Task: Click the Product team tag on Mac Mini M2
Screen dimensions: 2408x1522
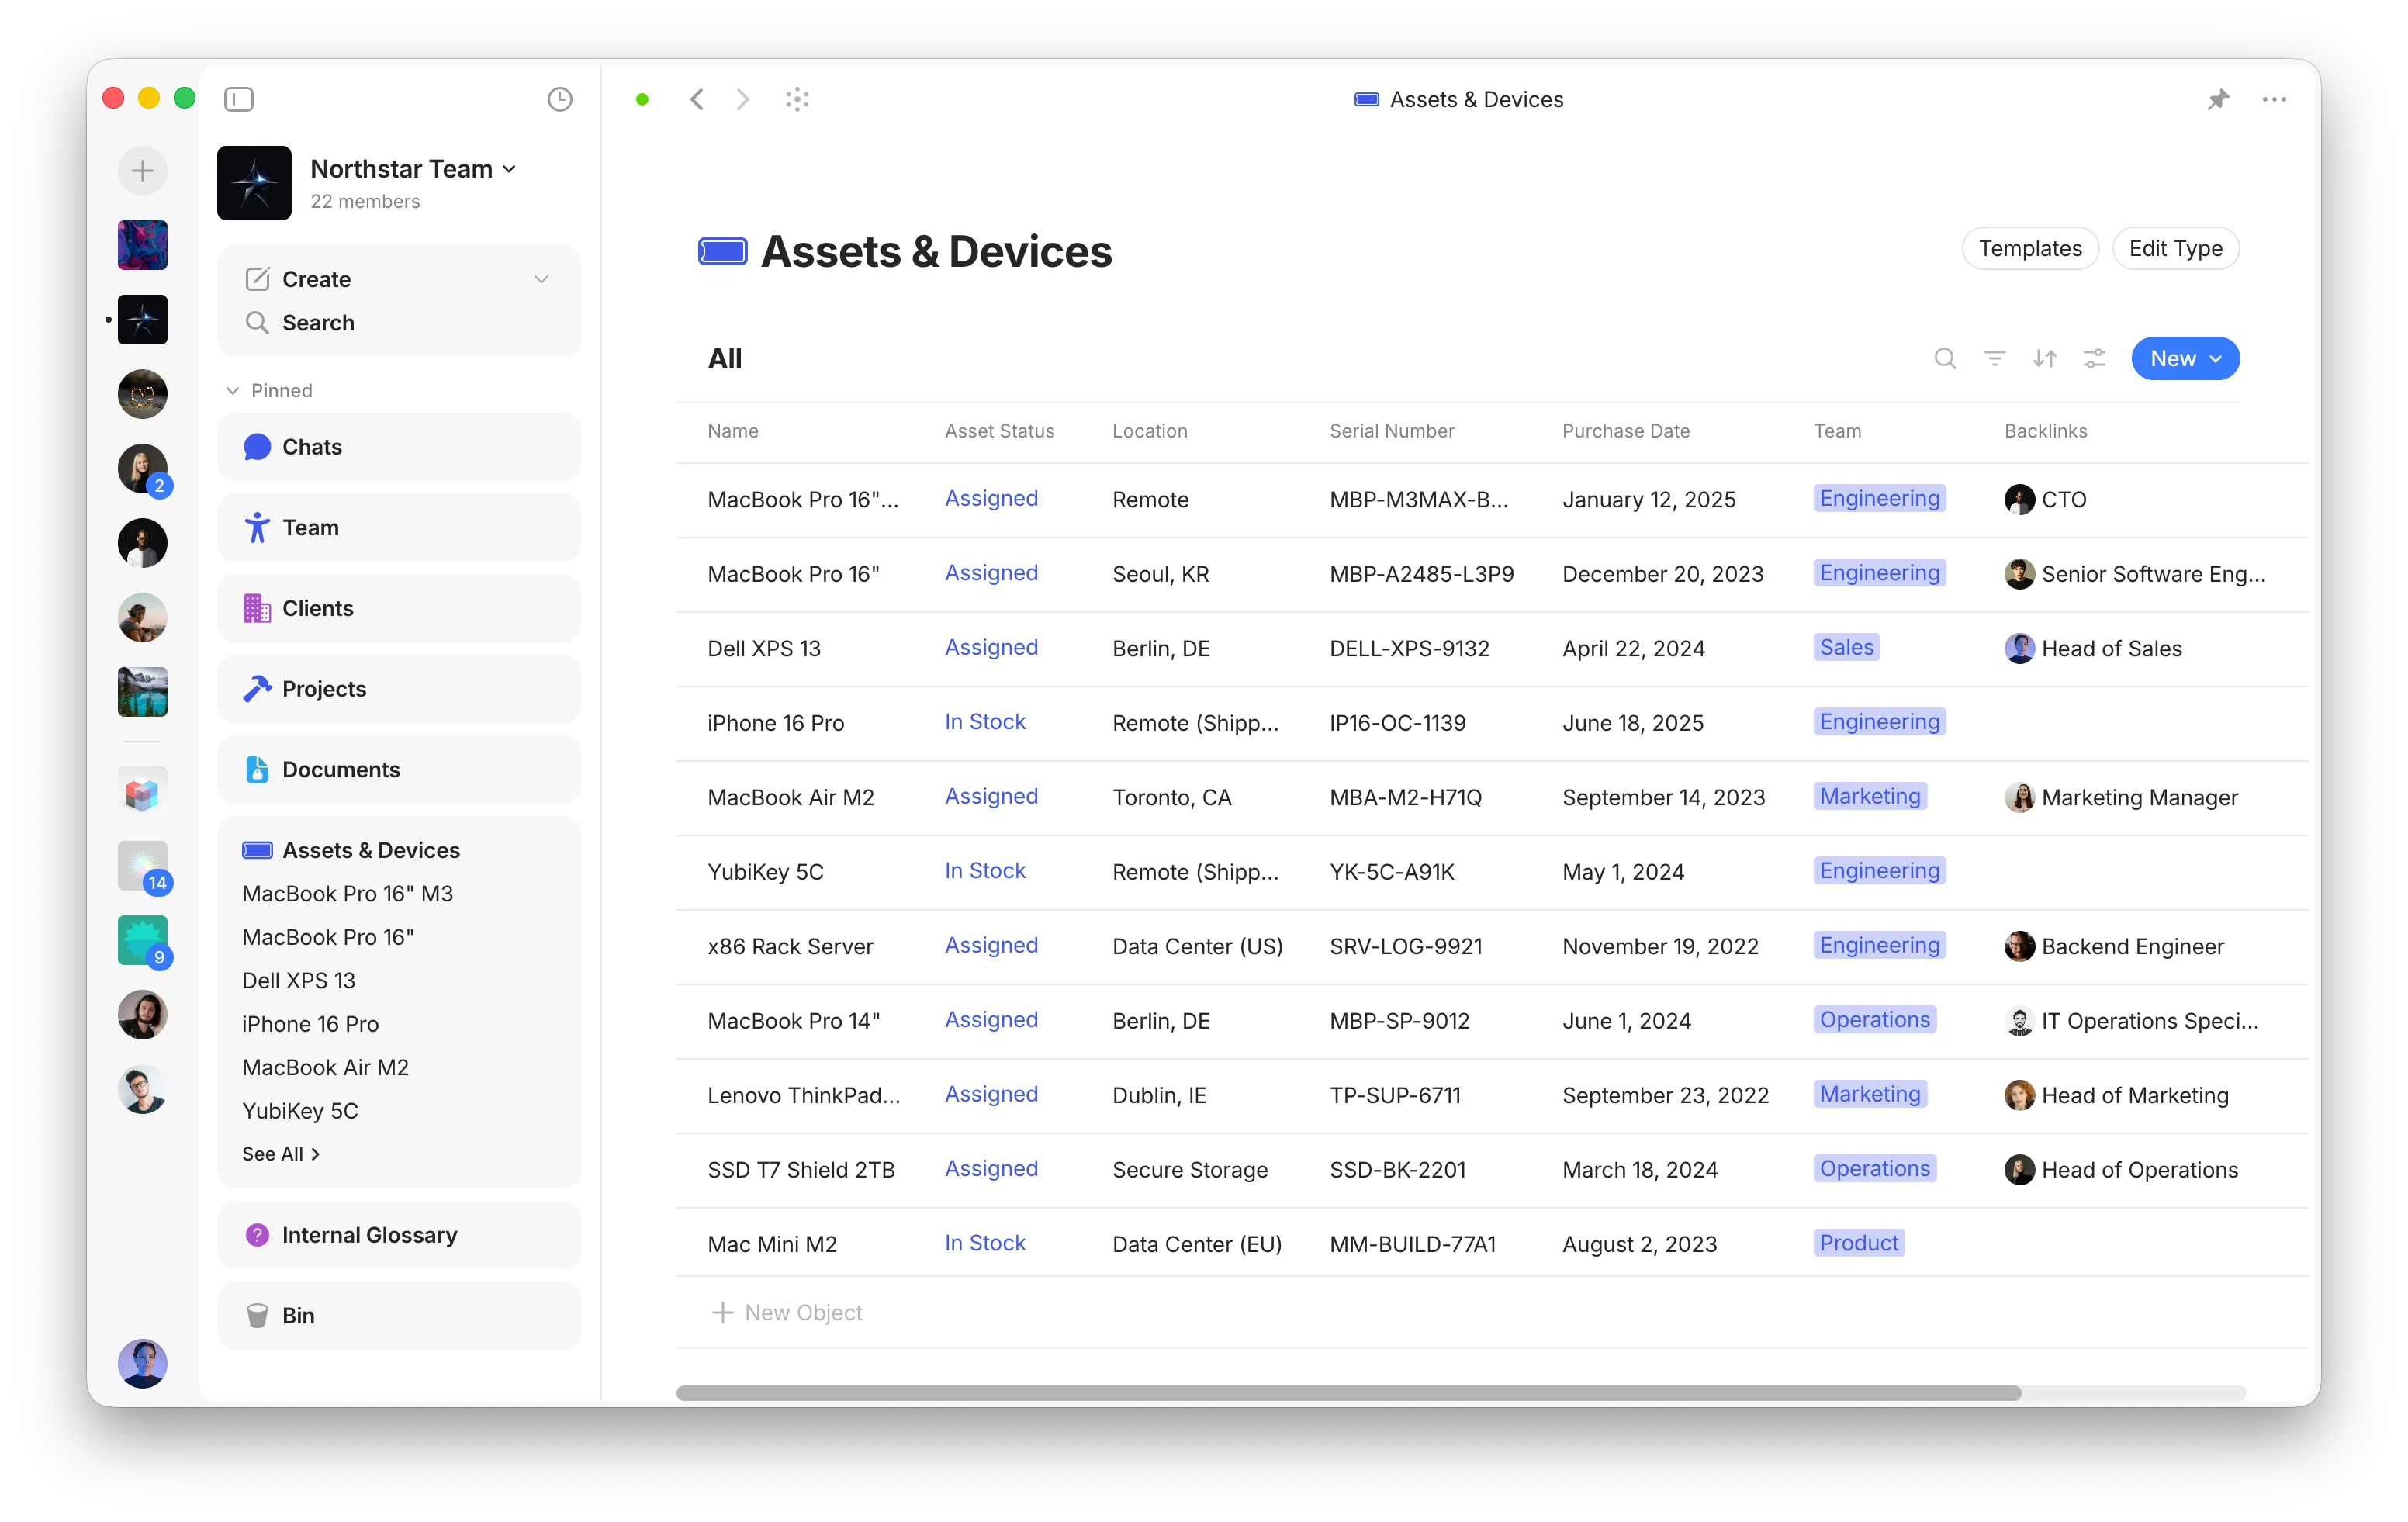Action: [x=1858, y=1243]
